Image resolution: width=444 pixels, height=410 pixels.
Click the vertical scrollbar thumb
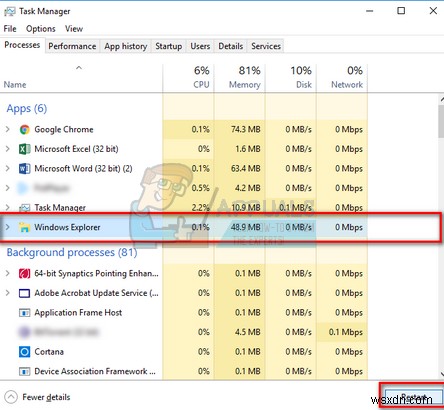coord(441,122)
